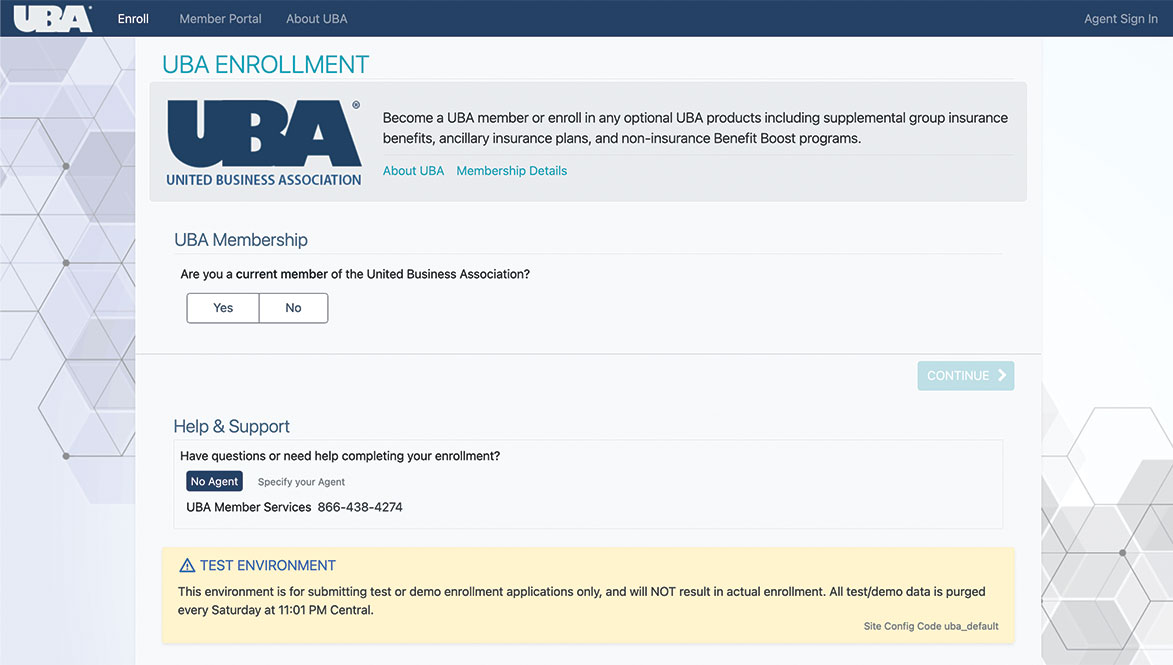The width and height of the screenshot is (1173, 665).
Task: Click the UBA Member Services phone number
Action: [x=360, y=507]
